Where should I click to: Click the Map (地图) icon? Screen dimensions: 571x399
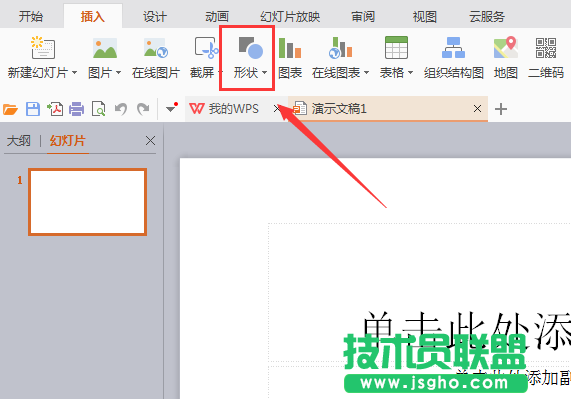(506, 48)
